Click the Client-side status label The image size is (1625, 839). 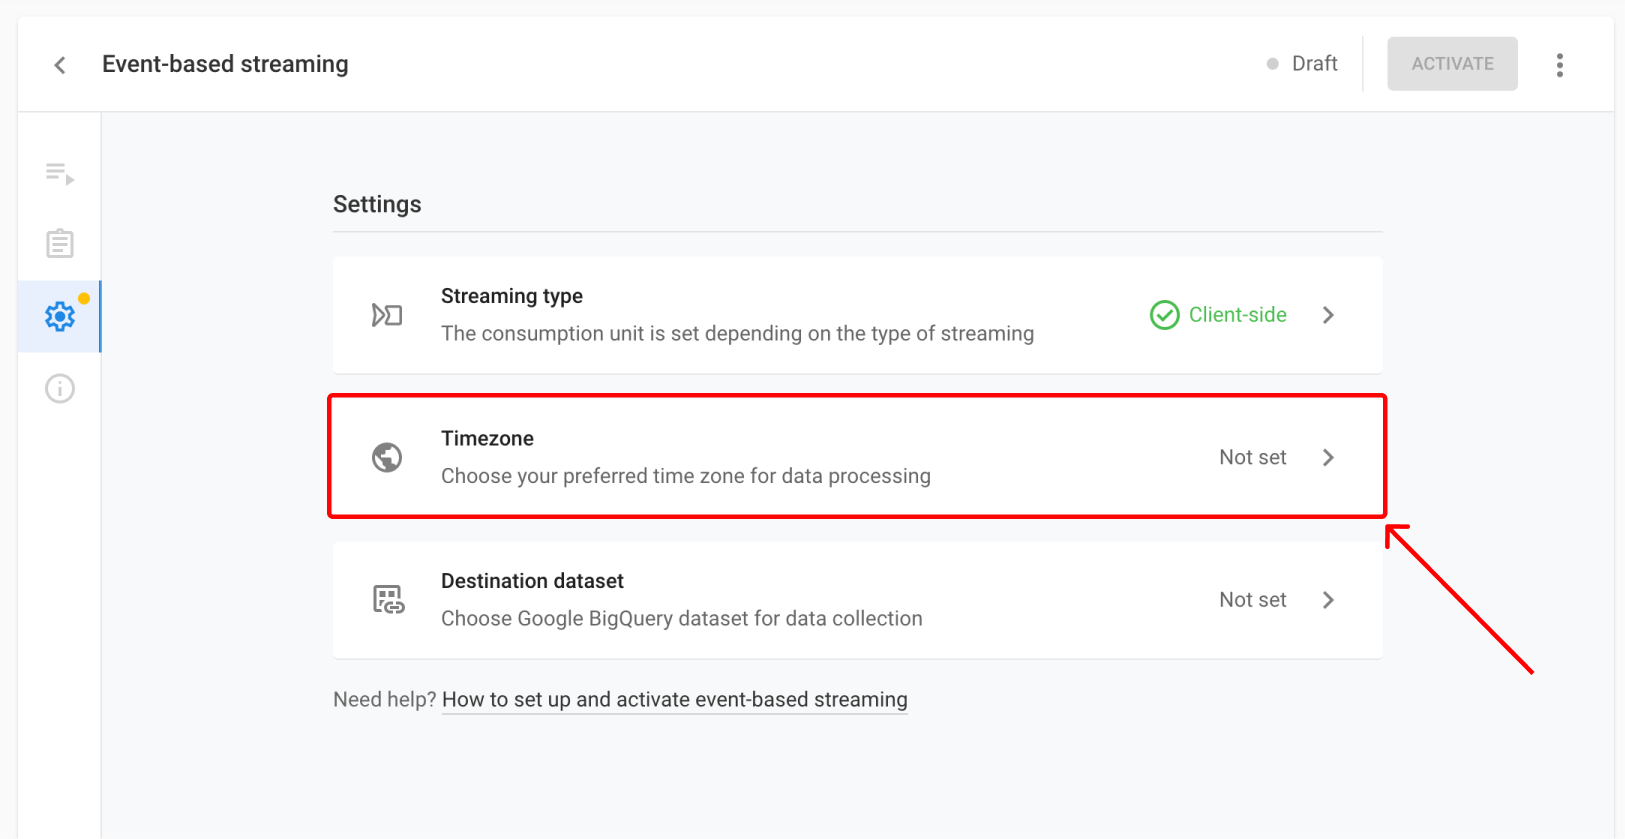pos(1237,315)
